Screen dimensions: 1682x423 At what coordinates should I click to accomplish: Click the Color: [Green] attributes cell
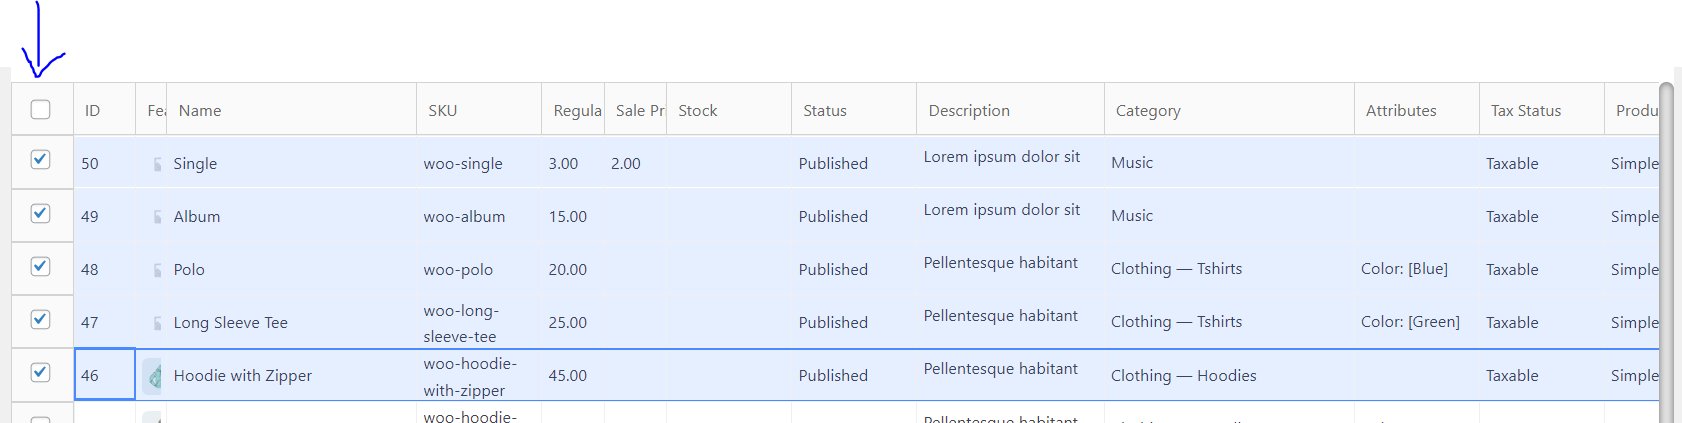click(1410, 322)
